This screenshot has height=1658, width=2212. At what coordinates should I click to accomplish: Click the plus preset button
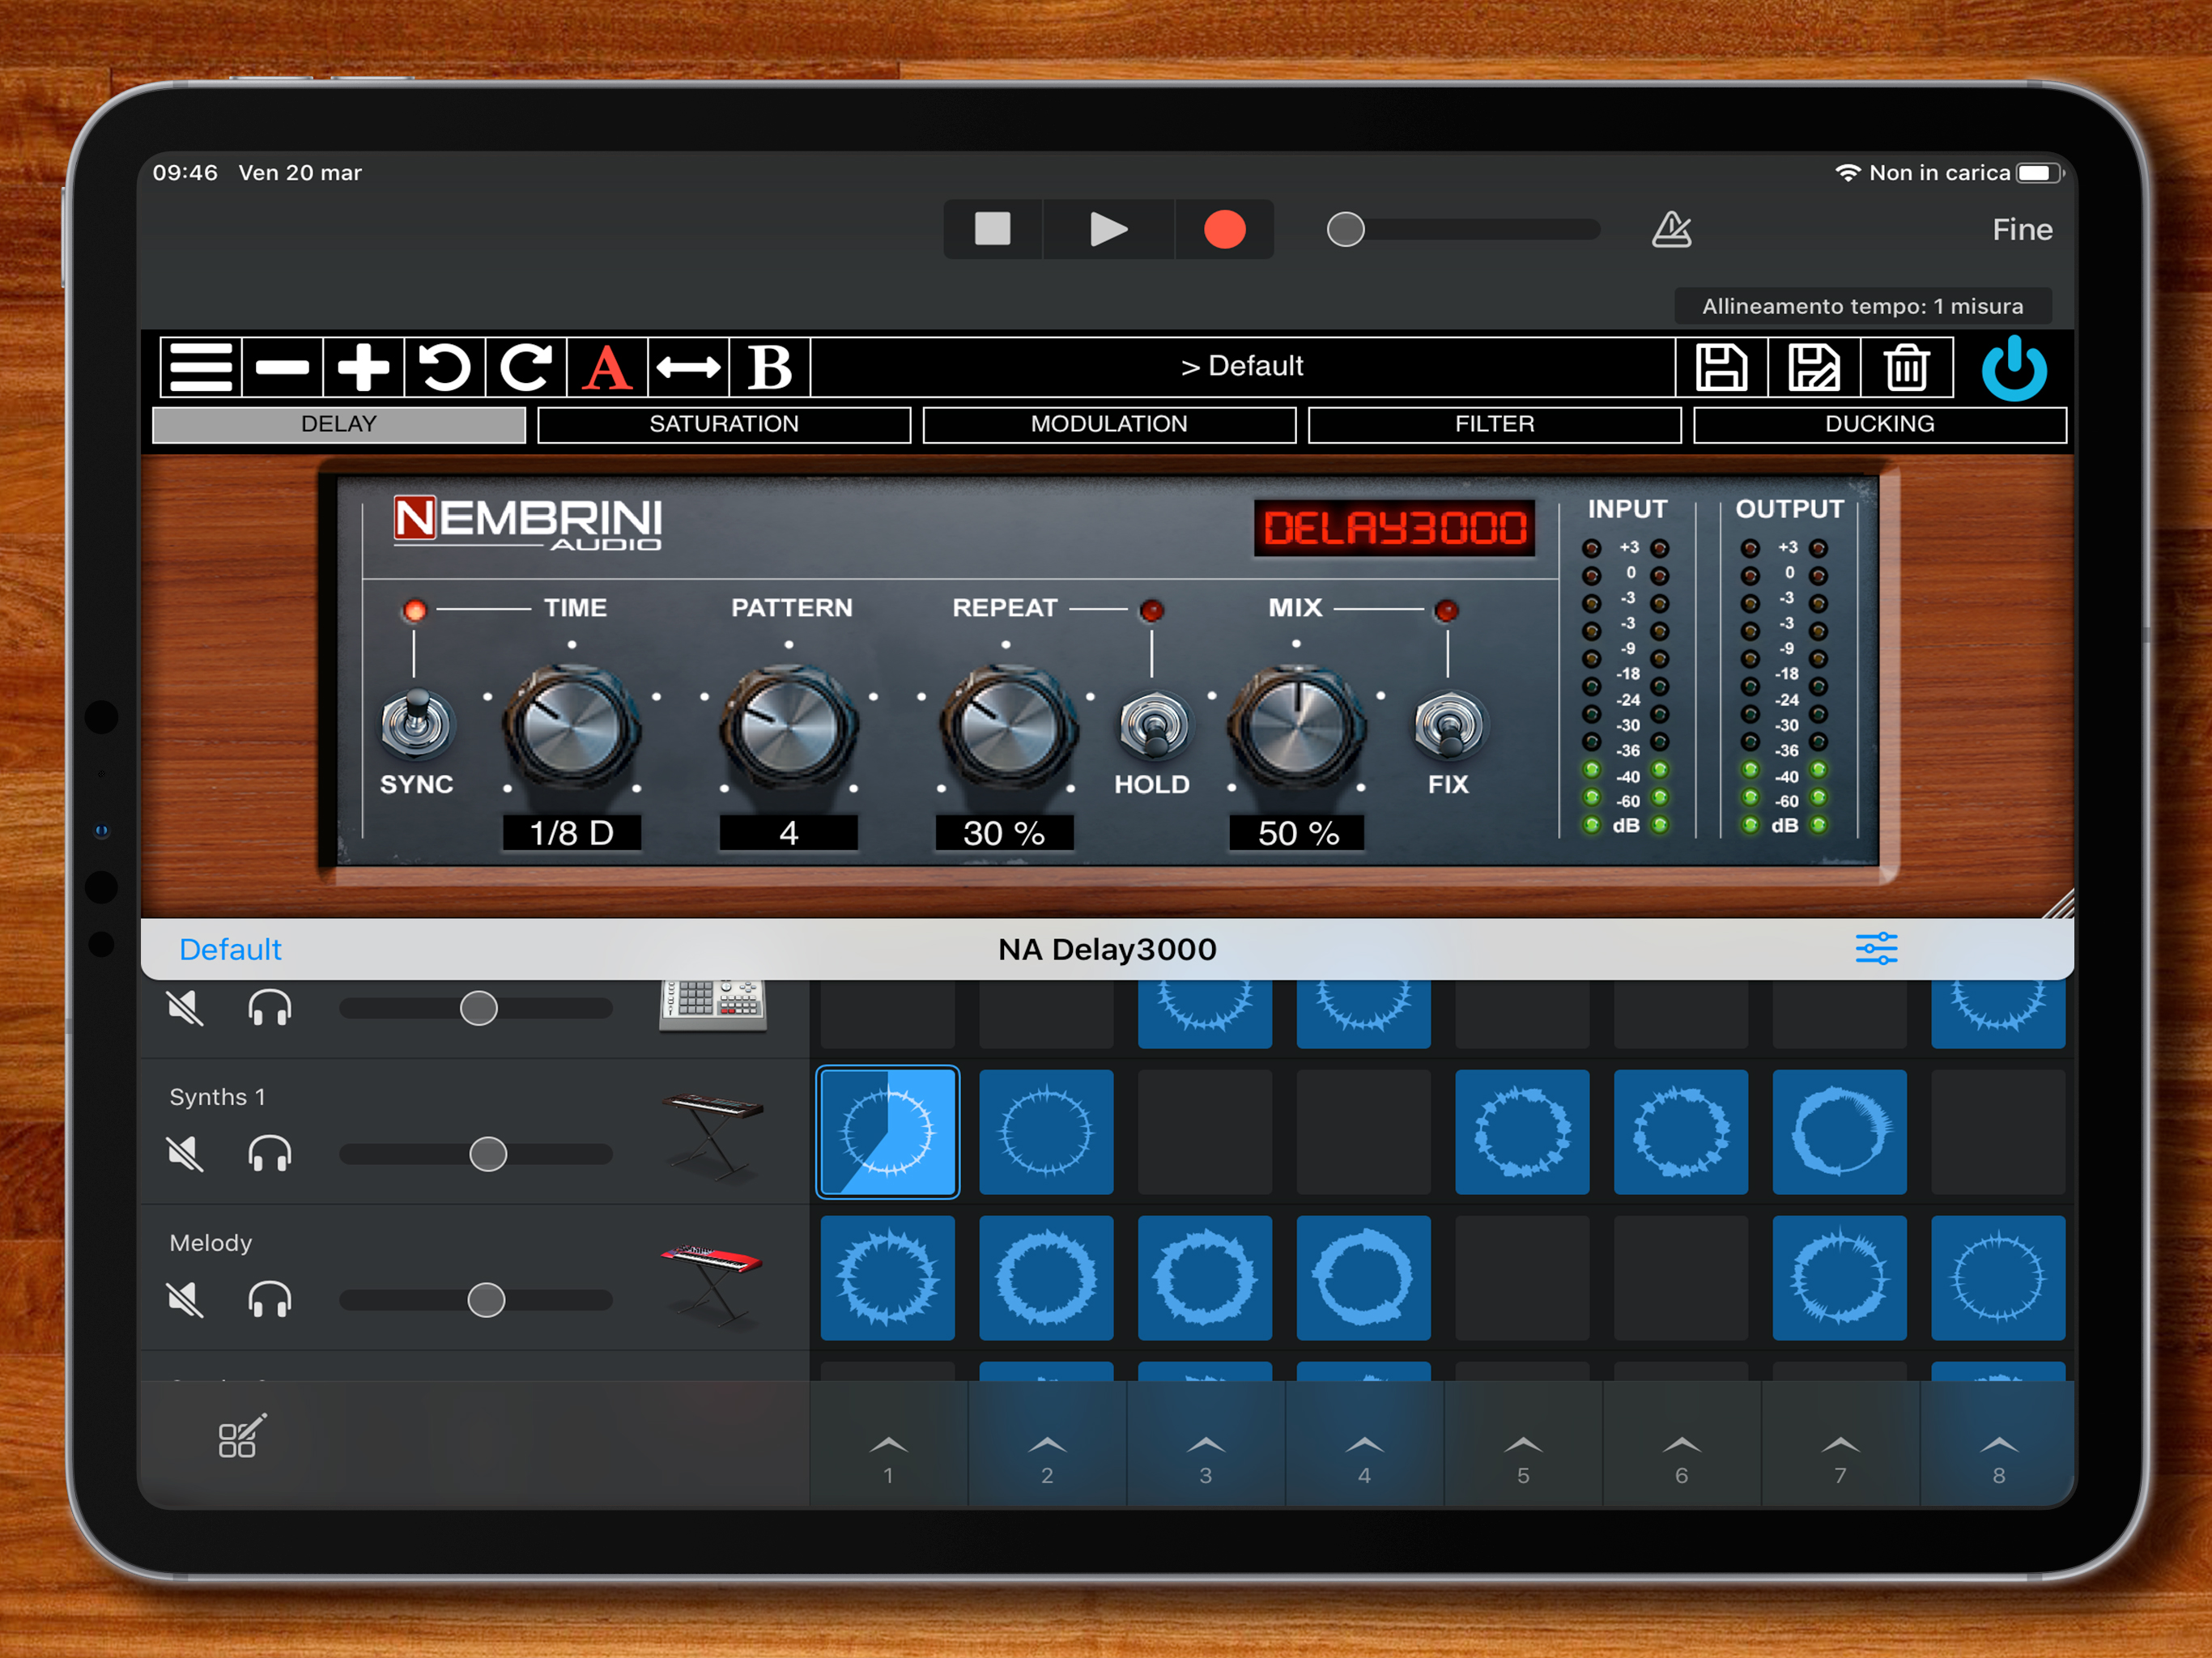(x=363, y=367)
